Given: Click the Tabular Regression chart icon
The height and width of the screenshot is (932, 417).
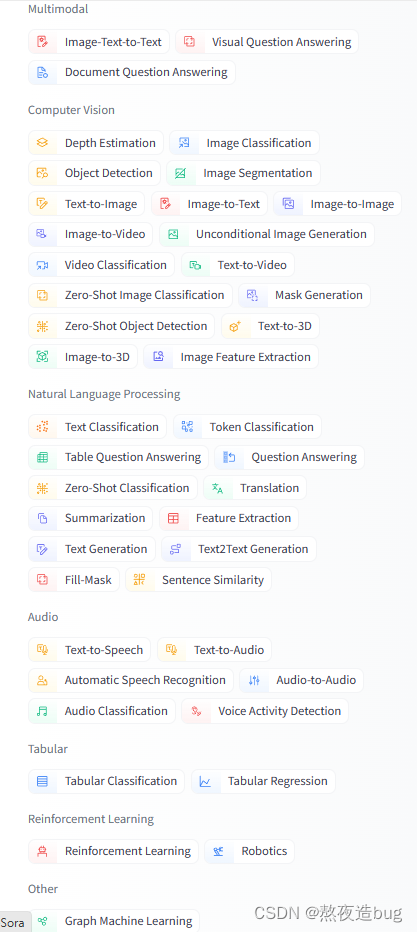Looking at the screenshot, I should 205,781.
